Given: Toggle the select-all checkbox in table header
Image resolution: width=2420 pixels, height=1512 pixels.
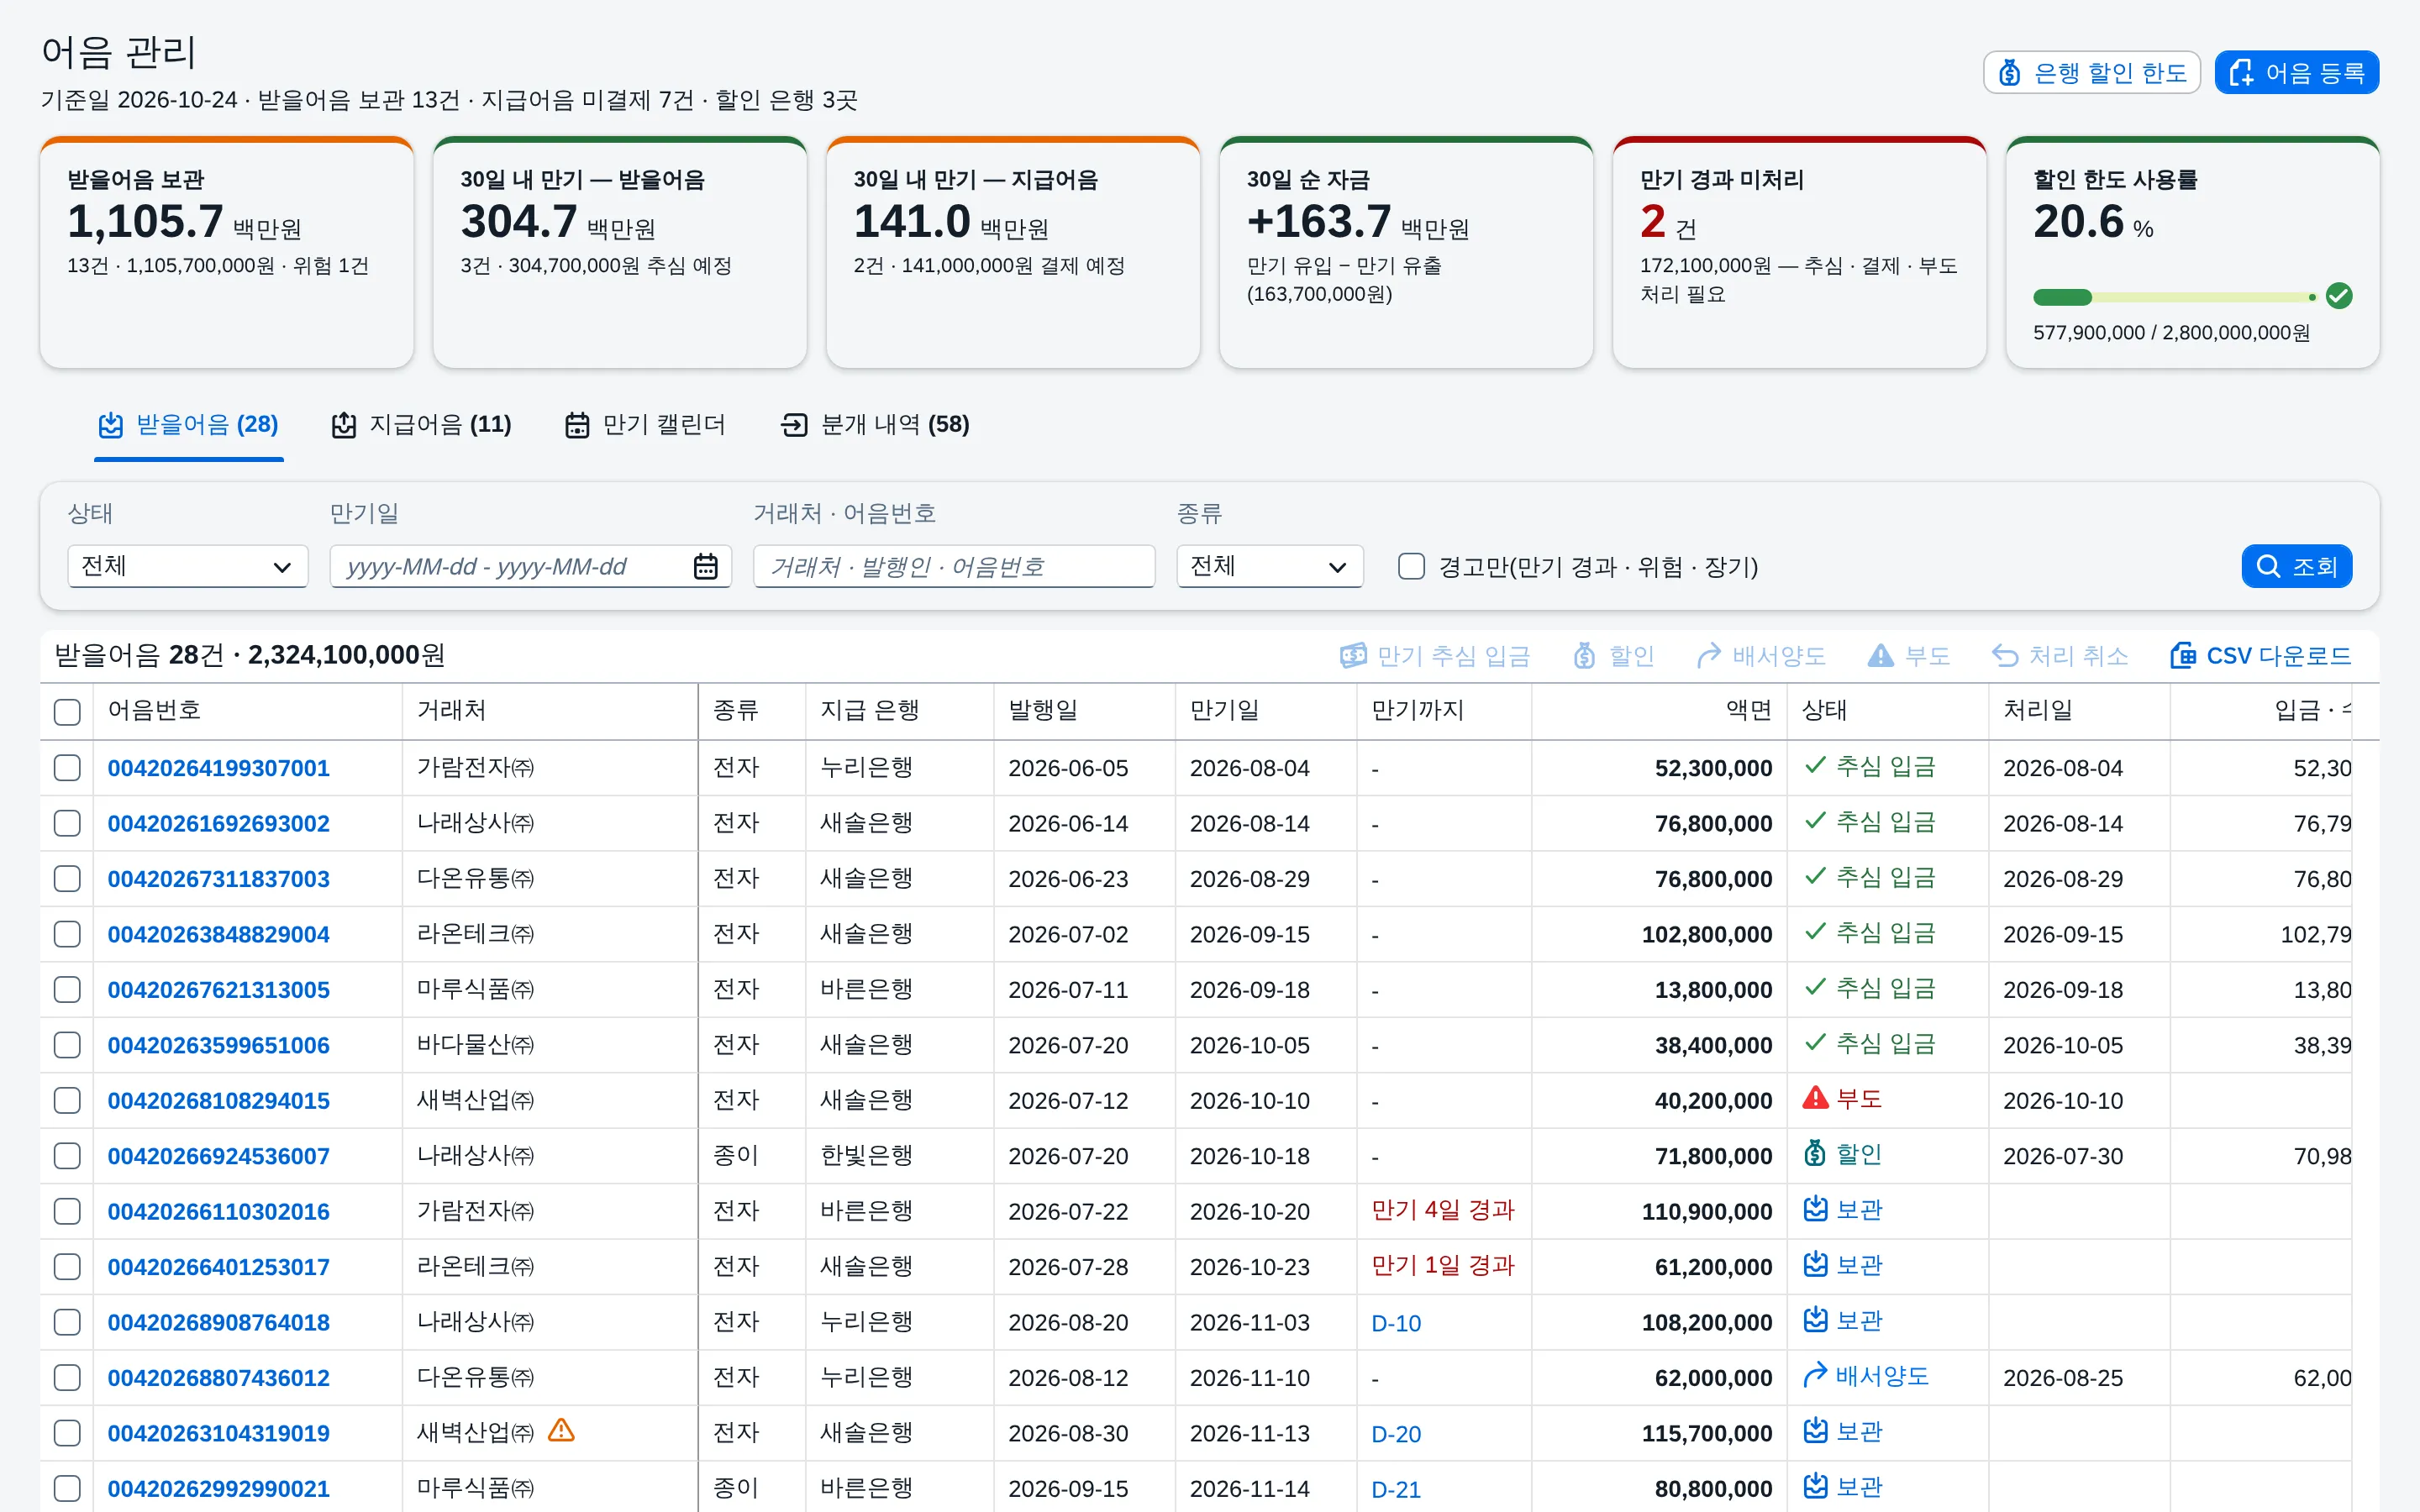Looking at the screenshot, I should pos(67,712).
